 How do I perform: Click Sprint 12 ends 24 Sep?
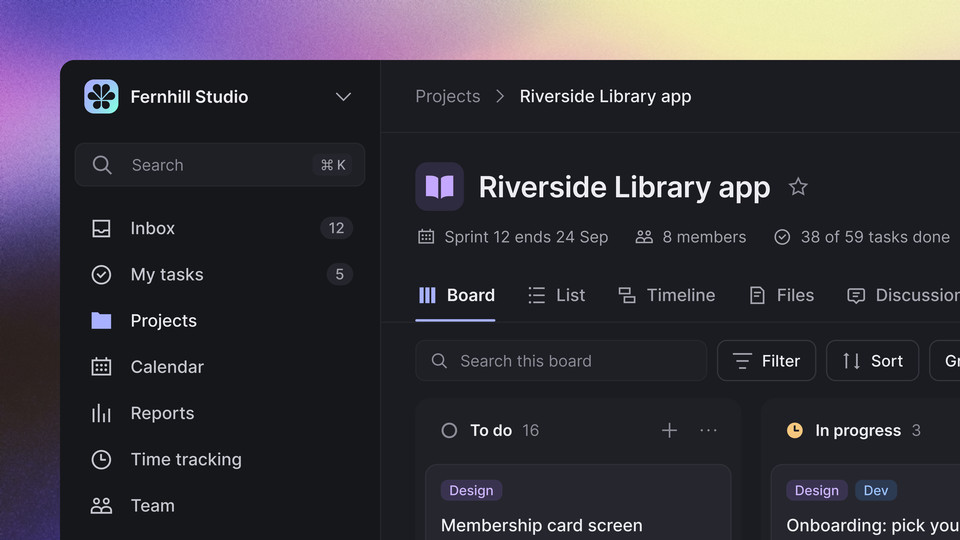click(x=527, y=237)
